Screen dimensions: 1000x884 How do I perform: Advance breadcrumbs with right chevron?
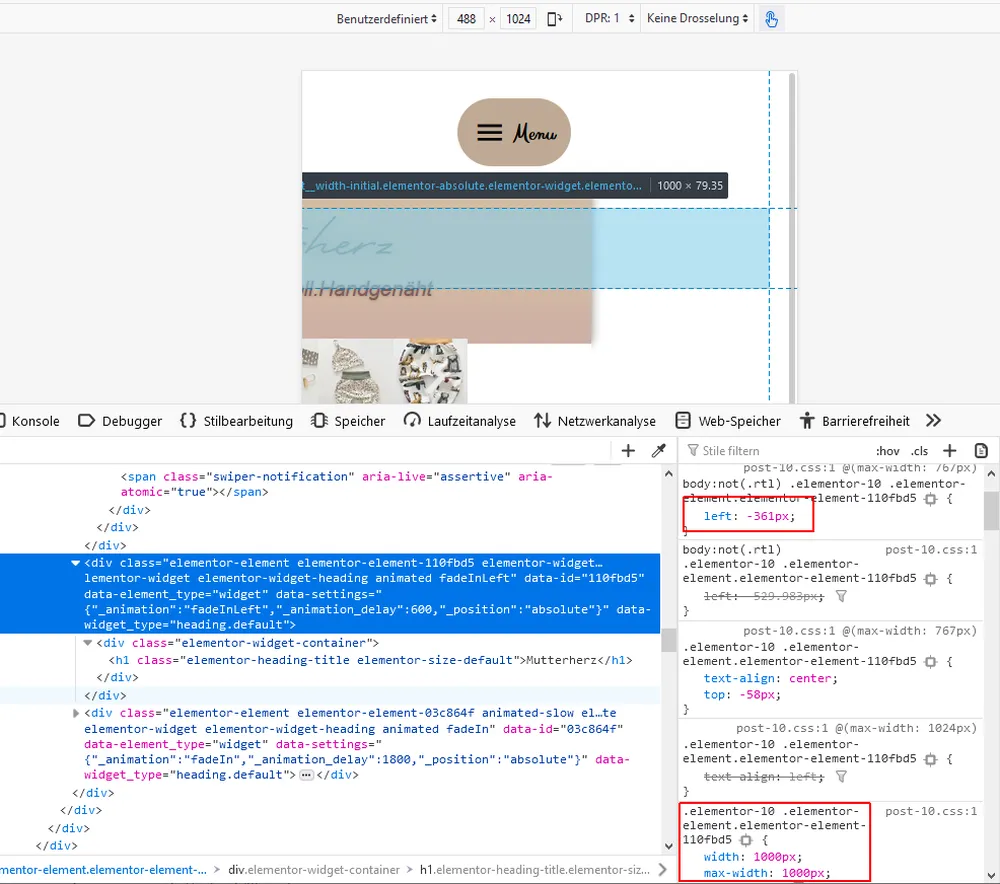click(663, 870)
